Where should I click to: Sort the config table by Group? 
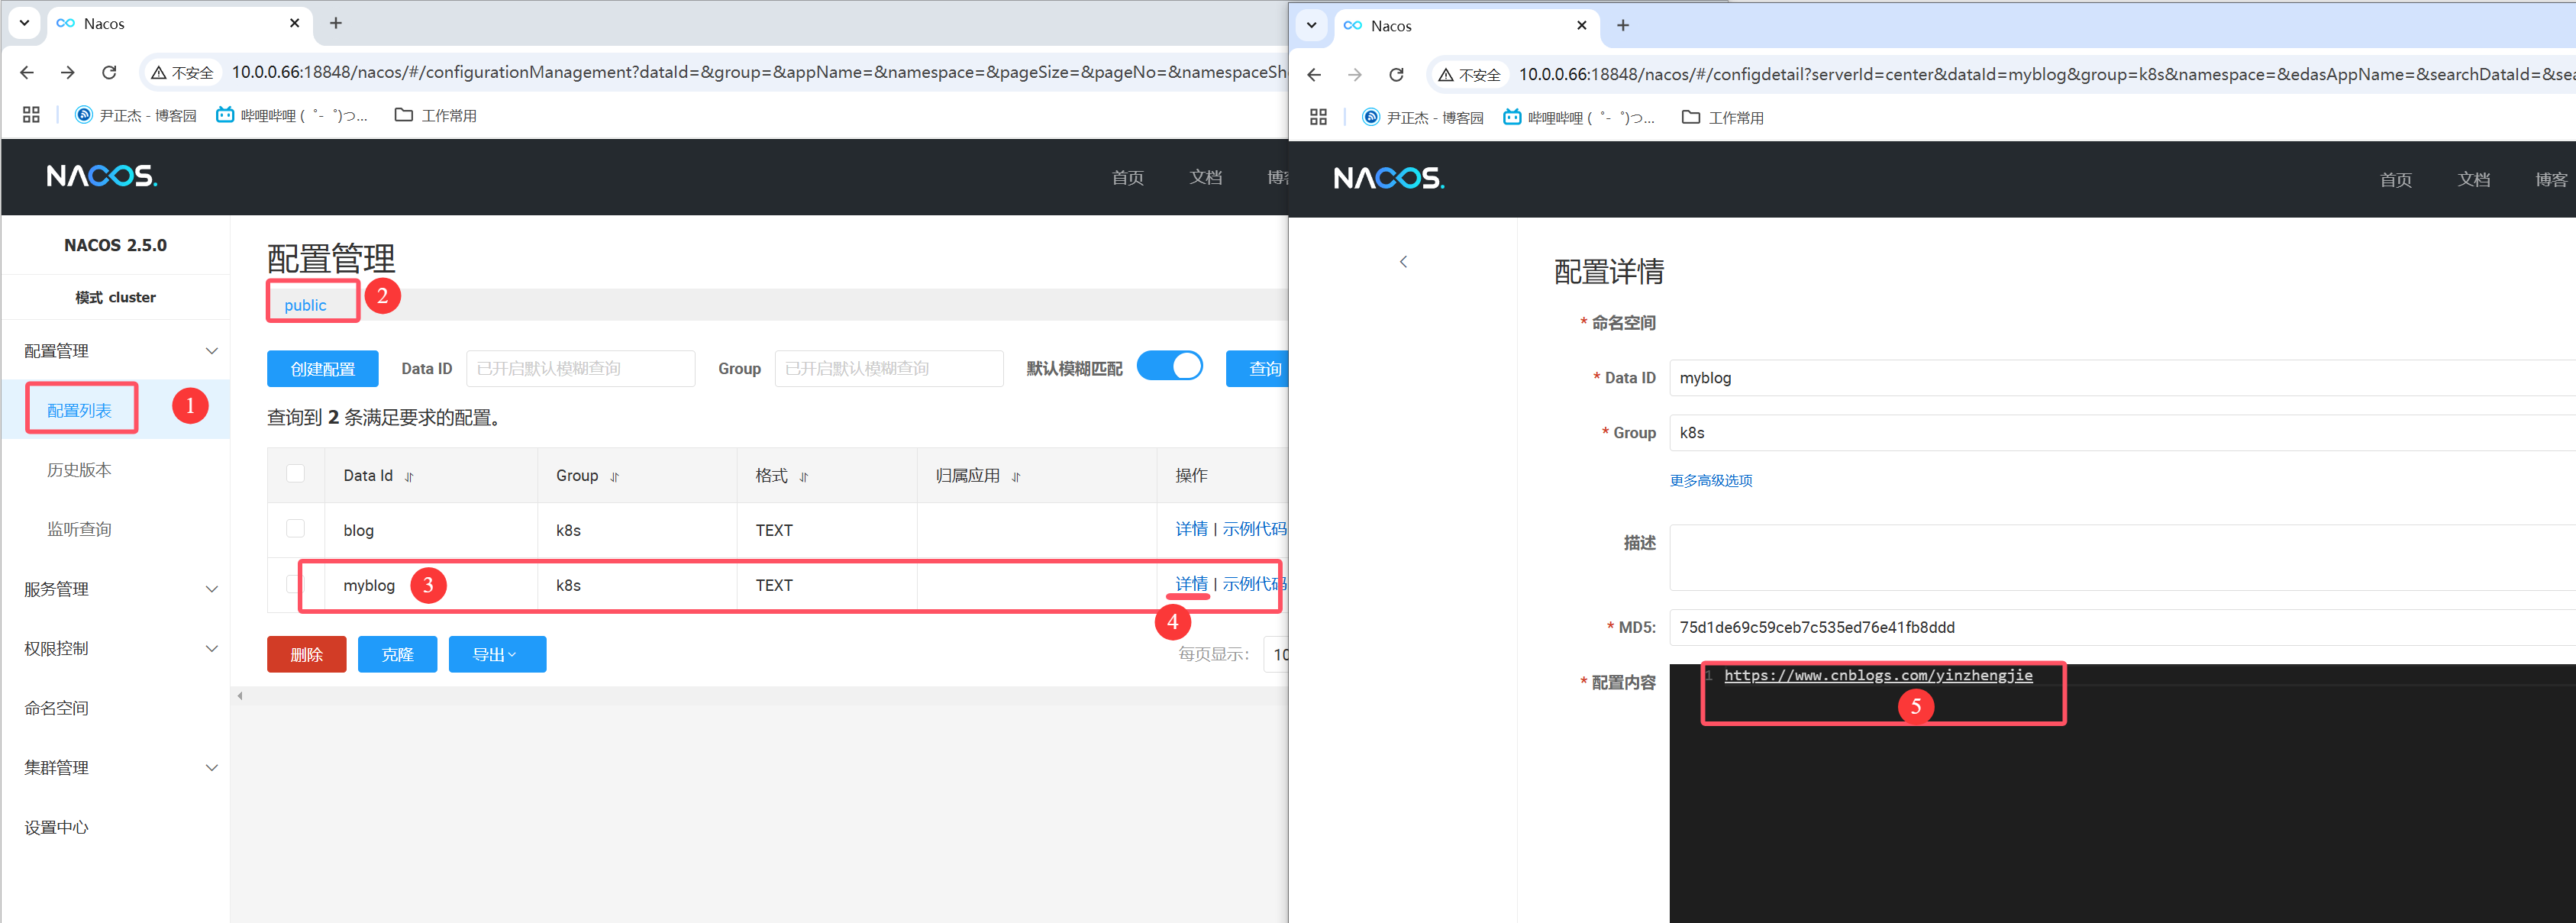614,477
